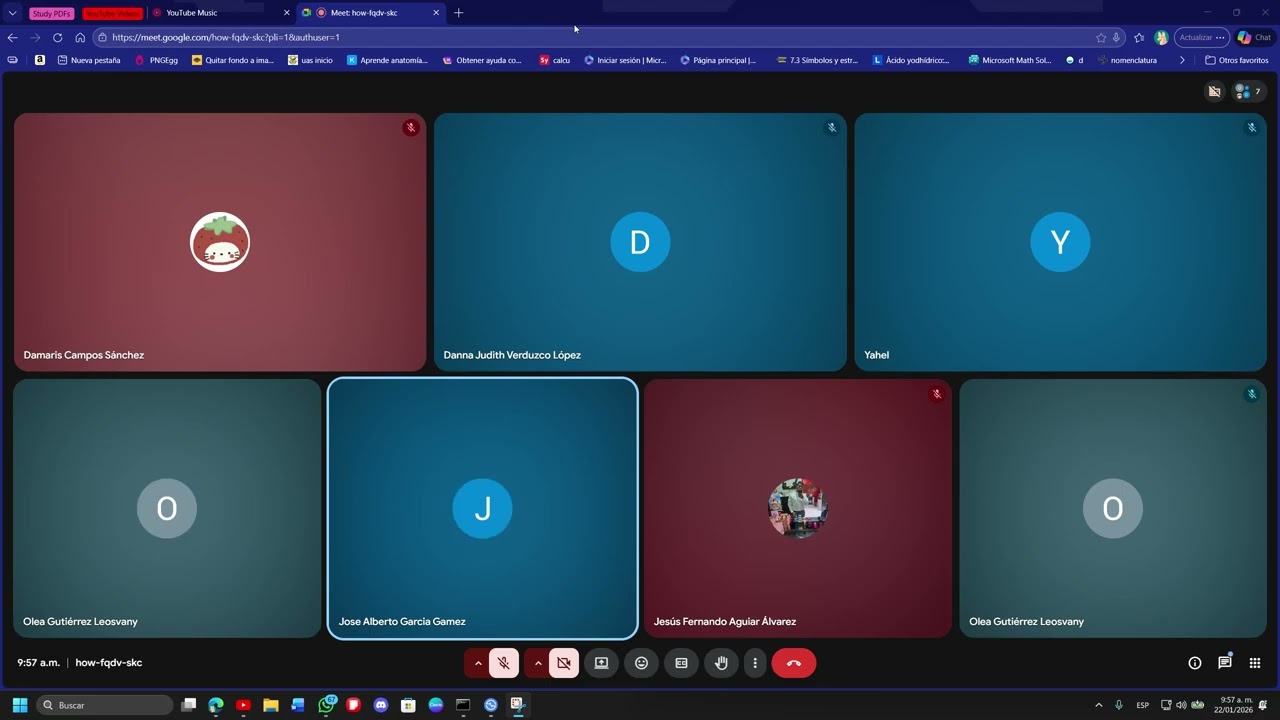Screen dimensions: 1280x720
Task: Show hidden system tray icons
Action: tap(1098, 705)
